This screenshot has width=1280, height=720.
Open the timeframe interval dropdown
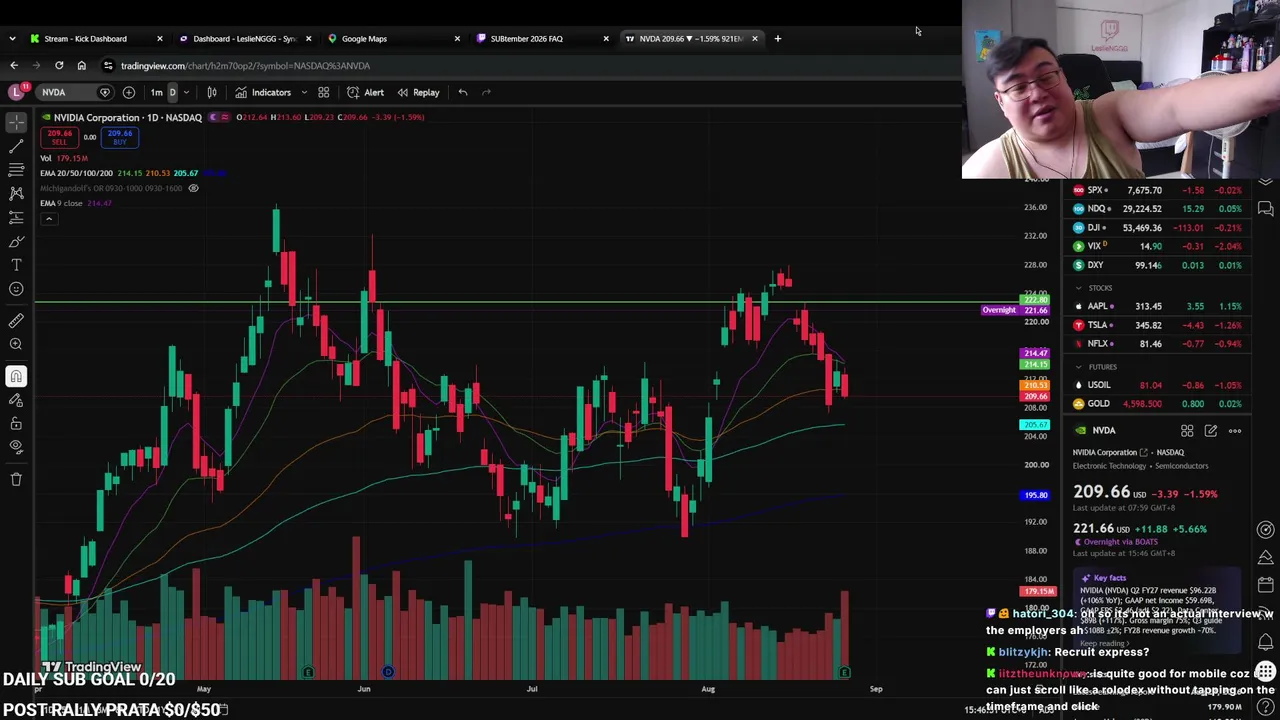(186, 92)
